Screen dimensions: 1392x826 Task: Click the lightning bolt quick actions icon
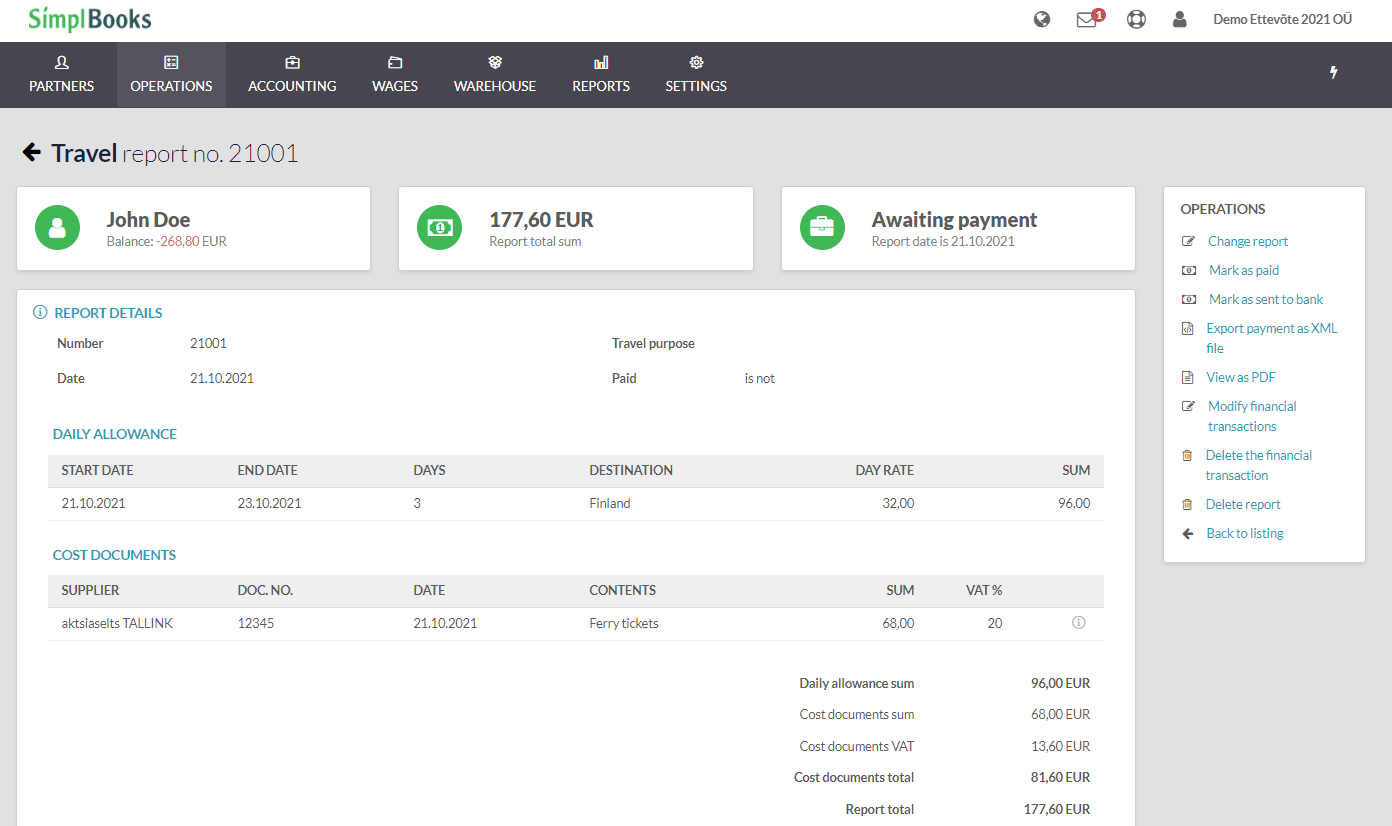pos(1333,72)
